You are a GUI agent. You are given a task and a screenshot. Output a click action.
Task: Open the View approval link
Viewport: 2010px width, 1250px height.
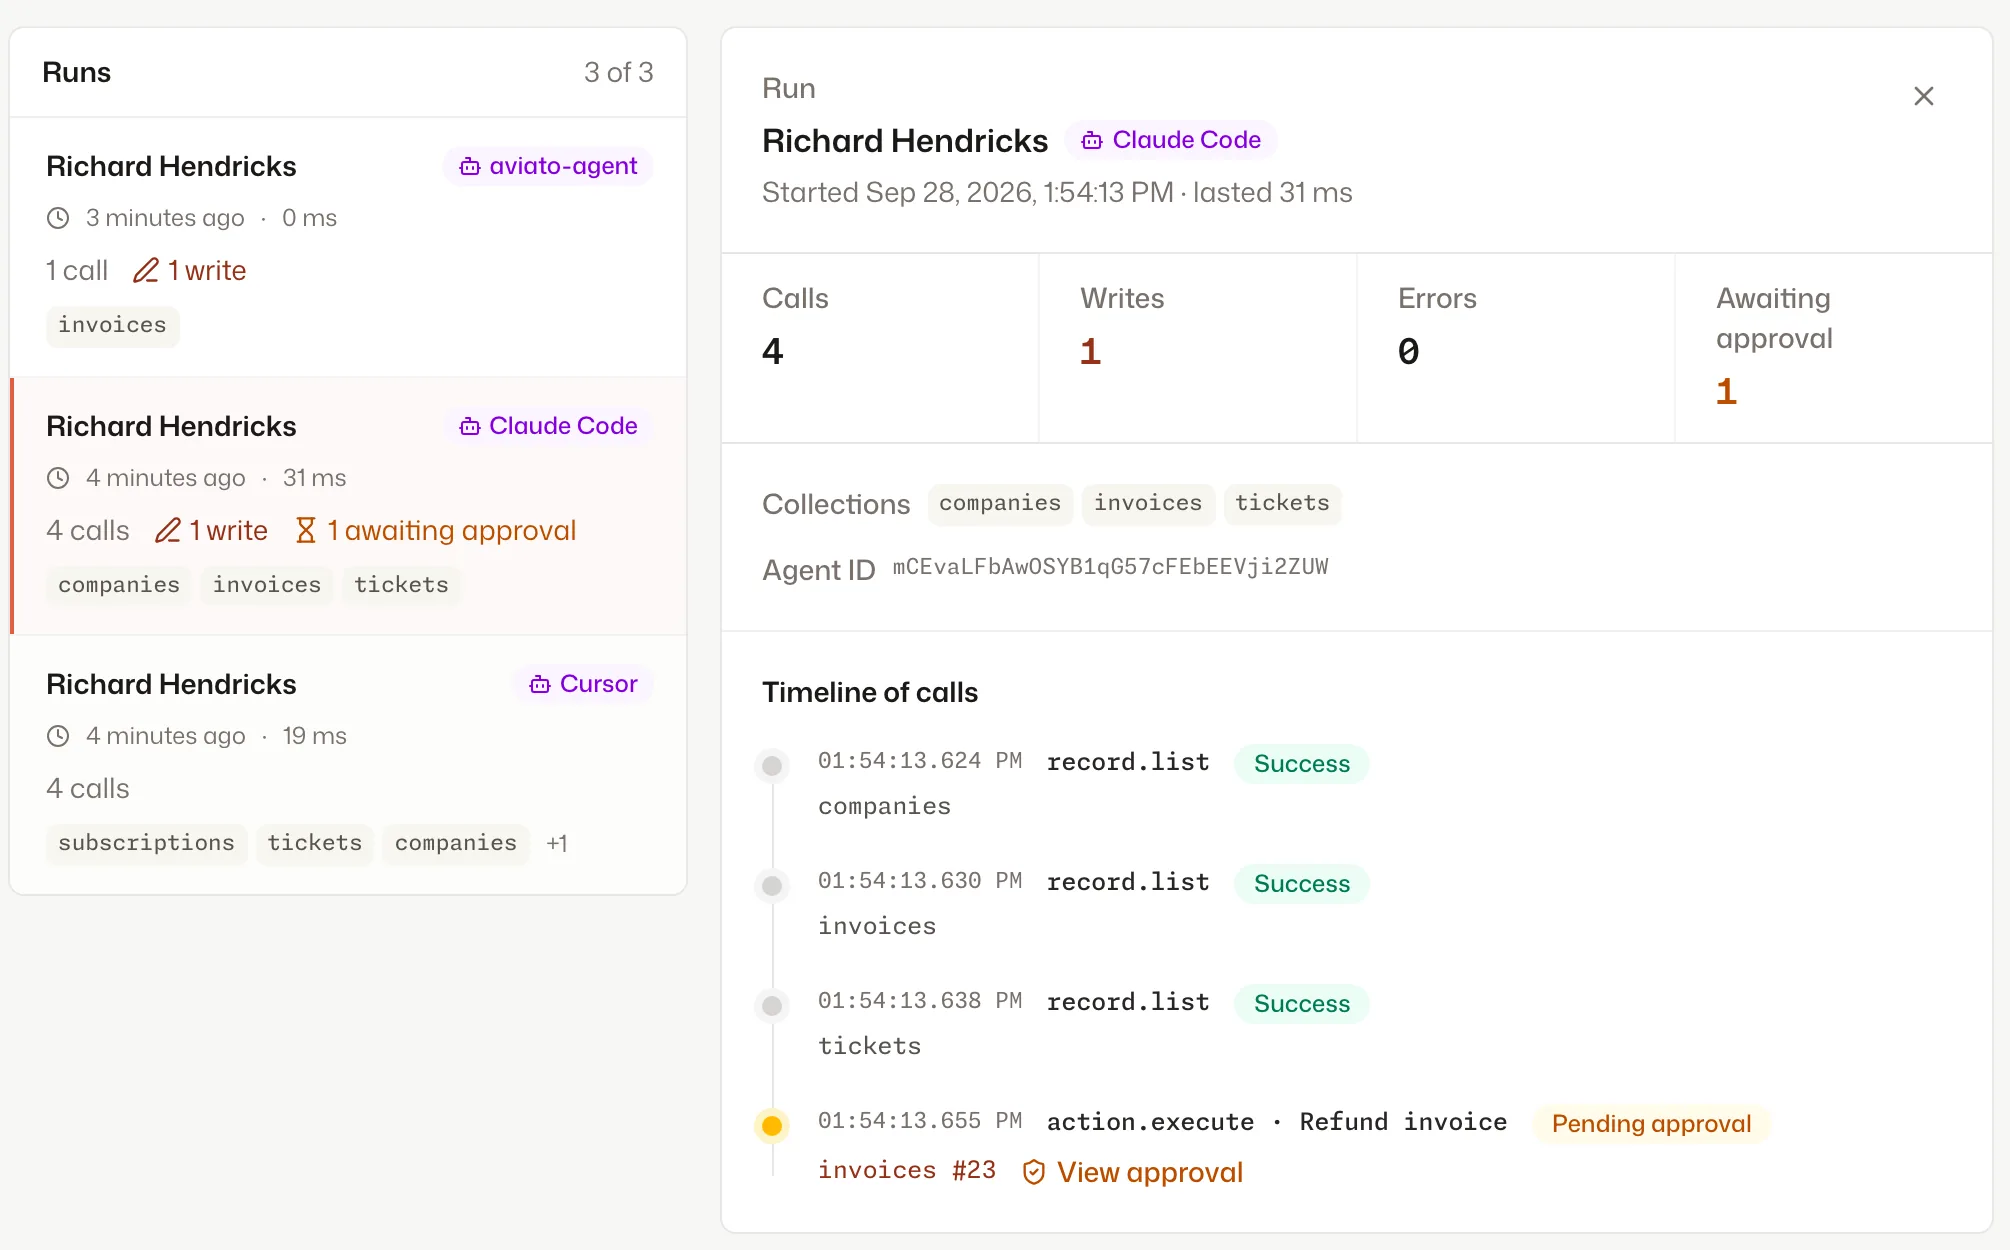pos(1150,1172)
